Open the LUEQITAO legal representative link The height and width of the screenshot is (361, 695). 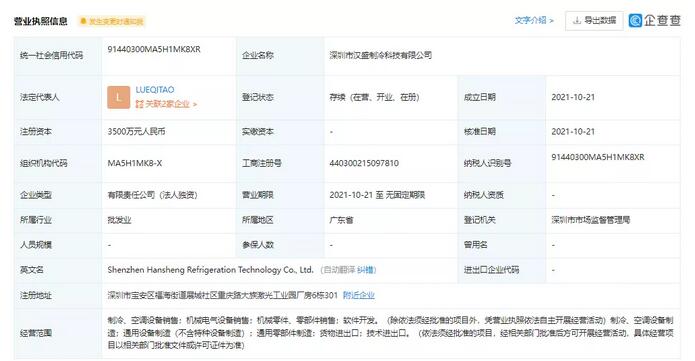(155, 90)
